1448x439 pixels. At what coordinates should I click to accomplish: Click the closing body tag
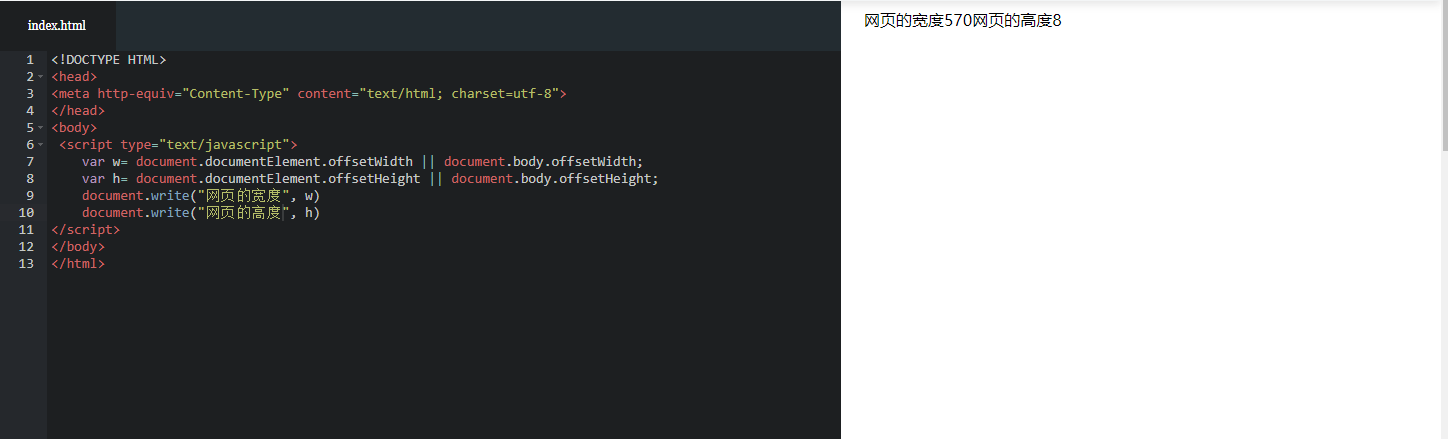[78, 246]
